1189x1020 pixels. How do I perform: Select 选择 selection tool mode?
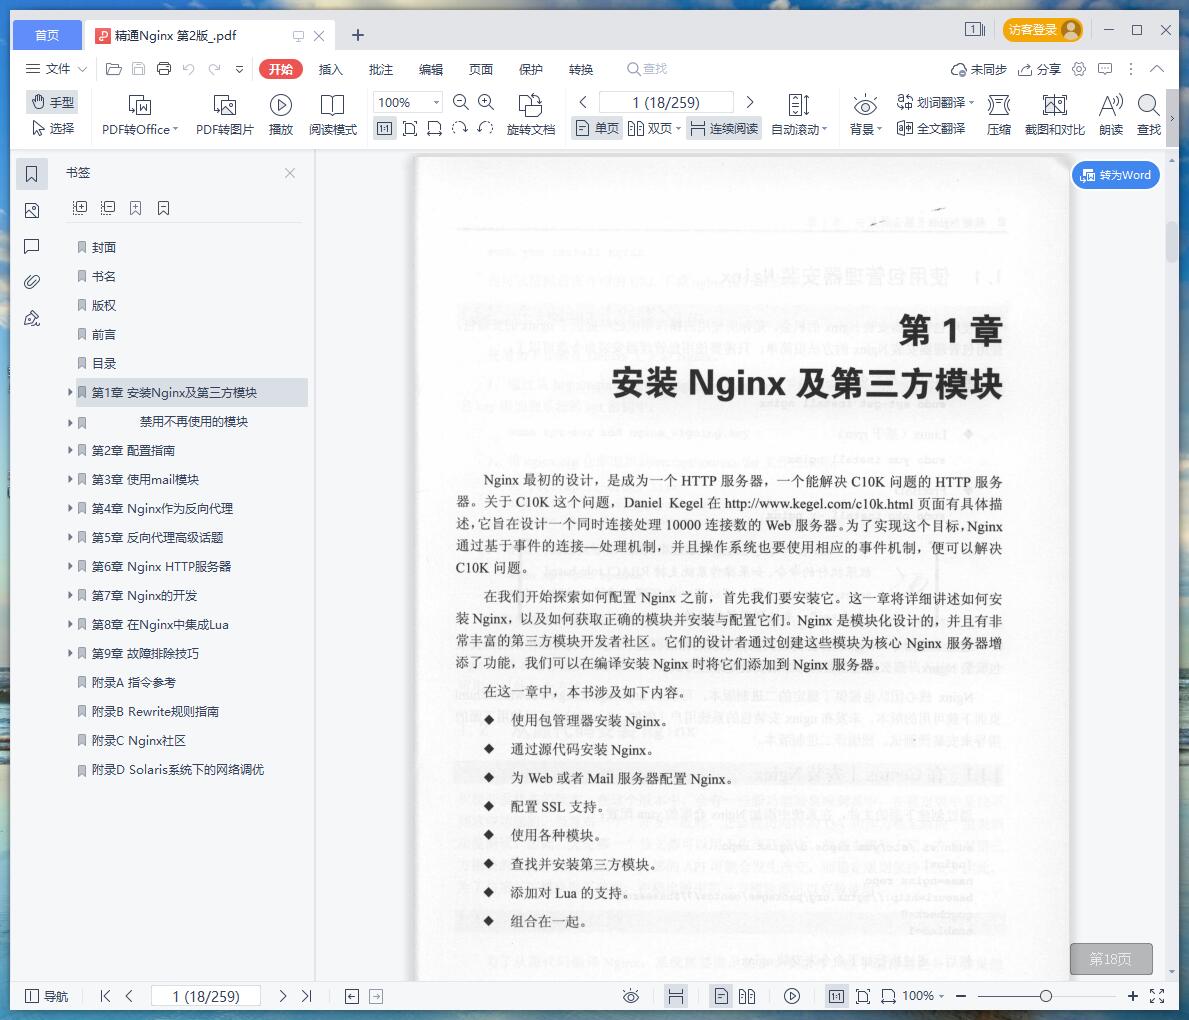(x=52, y=129)
